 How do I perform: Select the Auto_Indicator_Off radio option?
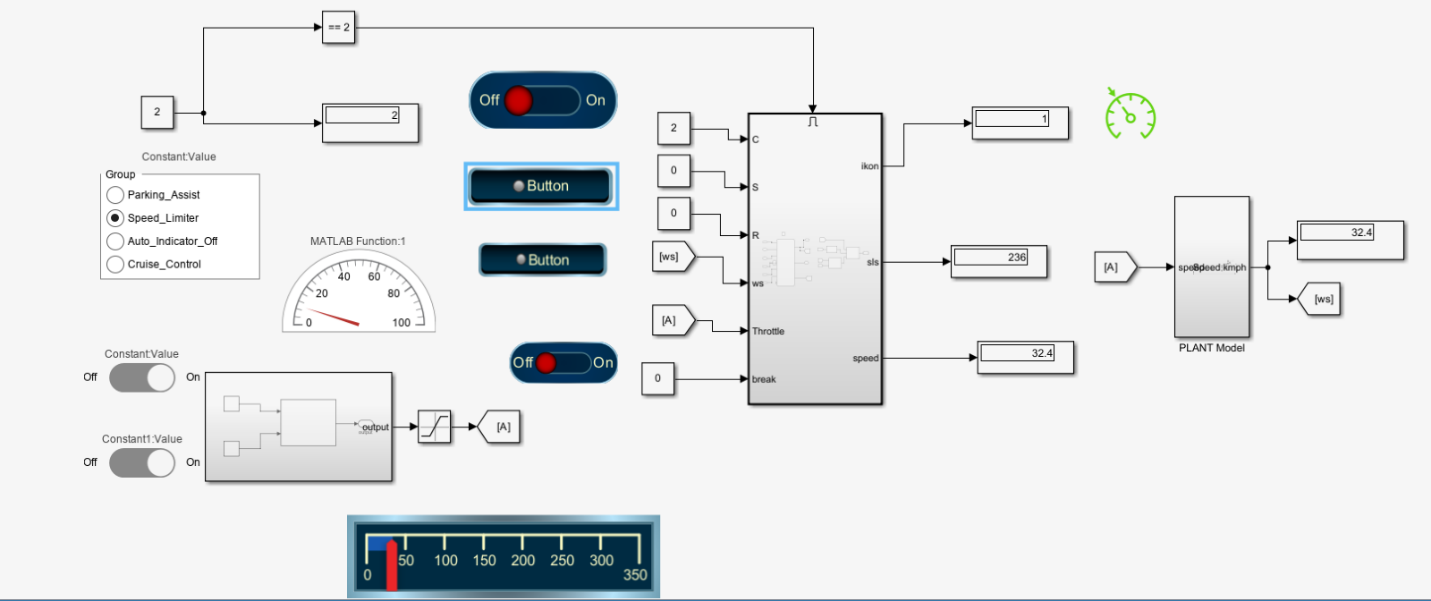pyautogui.click(x=115, y=241)
